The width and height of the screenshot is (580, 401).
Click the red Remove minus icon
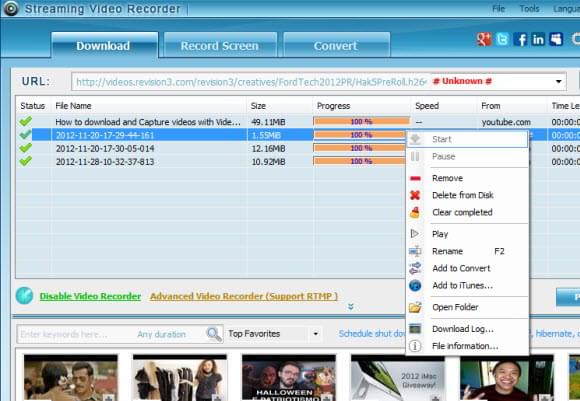415,178
